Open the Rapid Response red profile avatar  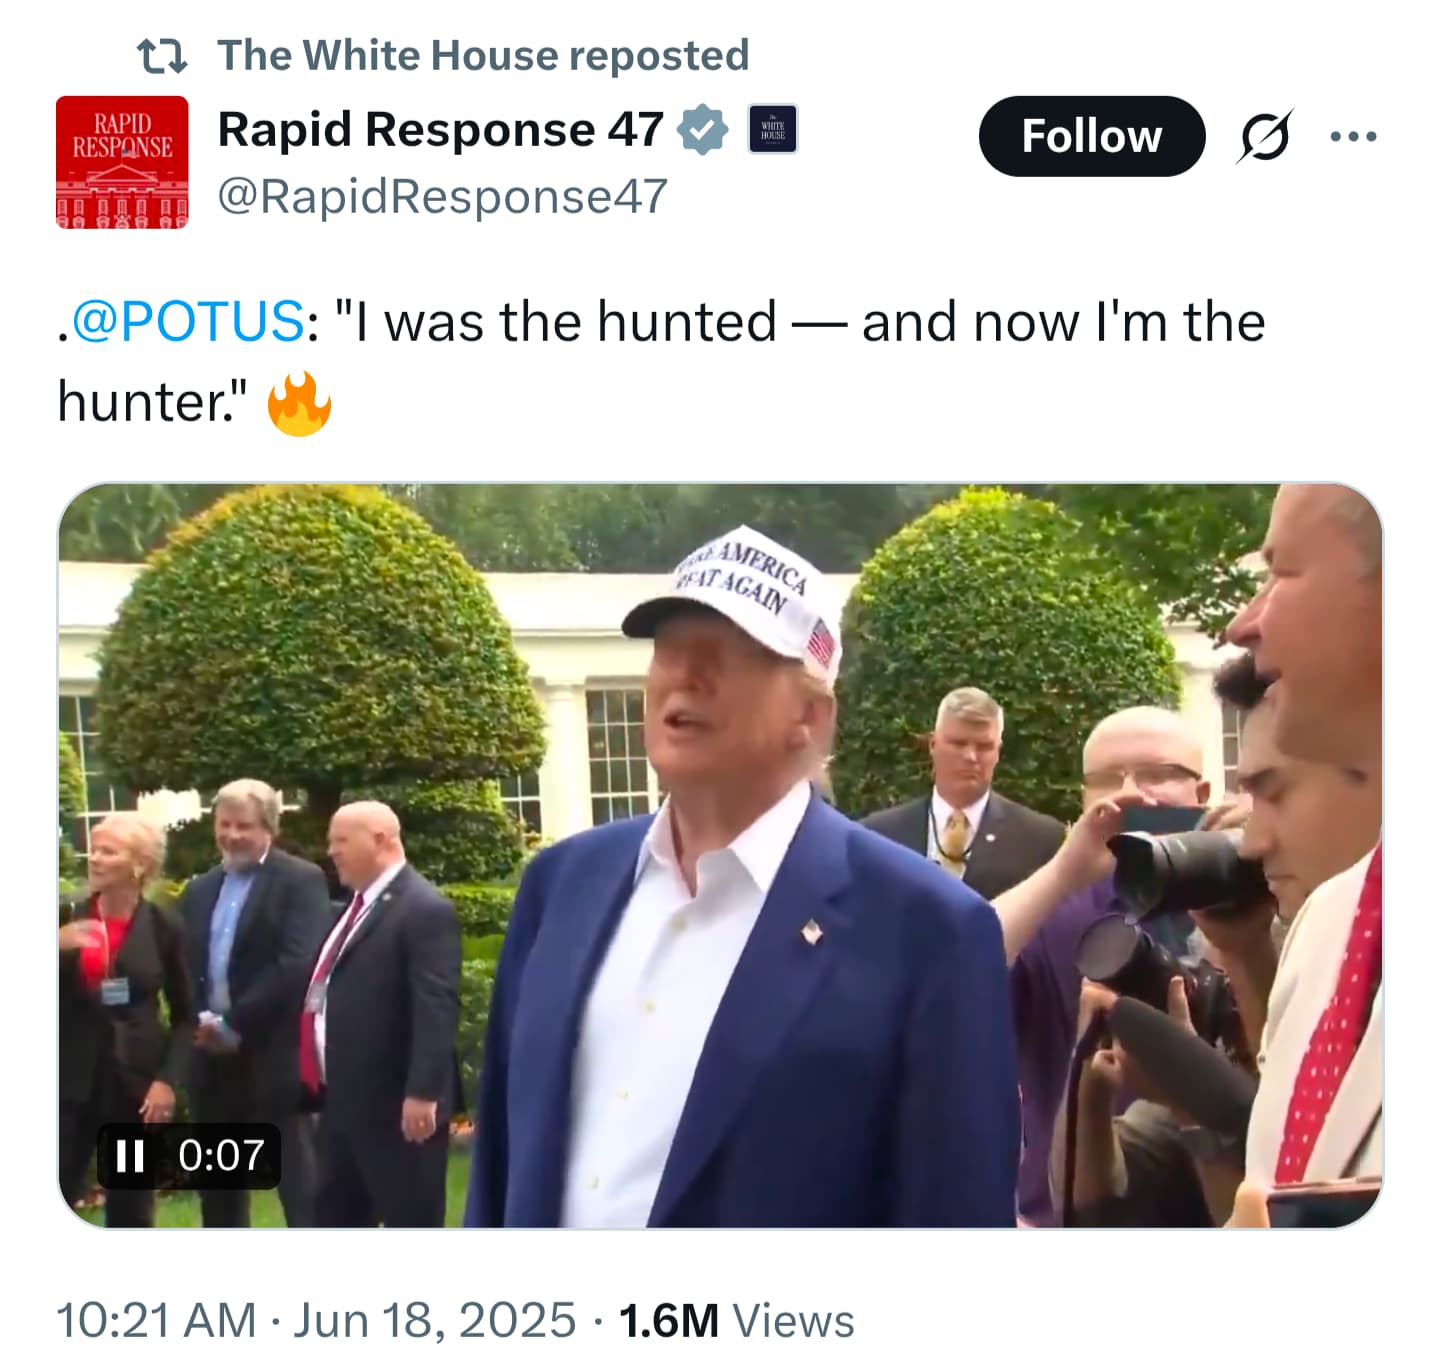coord(122,162)
